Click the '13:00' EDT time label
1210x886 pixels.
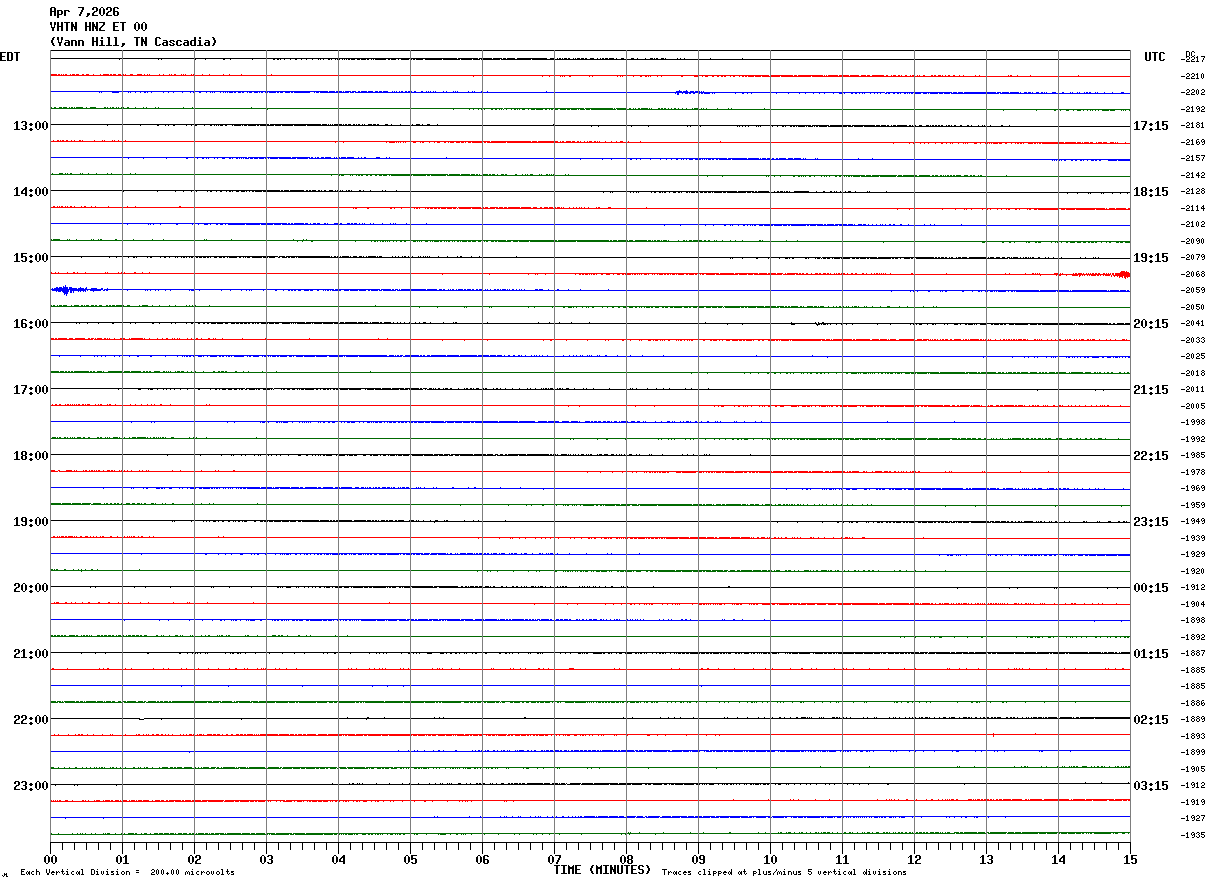[30, 126]
